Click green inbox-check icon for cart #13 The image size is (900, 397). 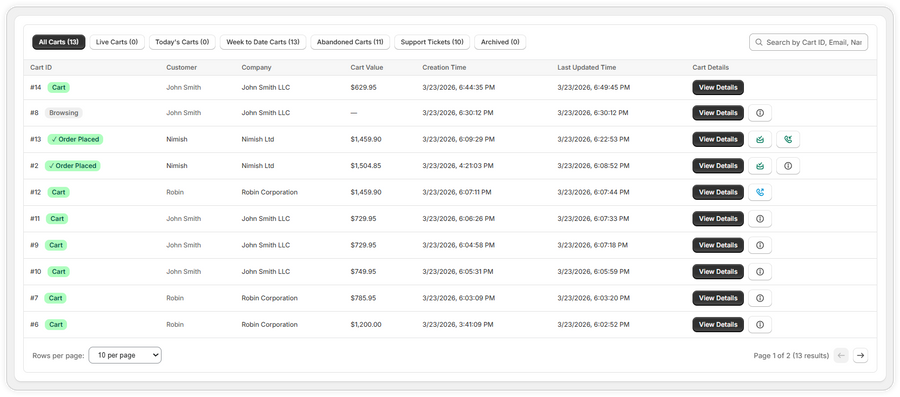click(x=760, y=139)
